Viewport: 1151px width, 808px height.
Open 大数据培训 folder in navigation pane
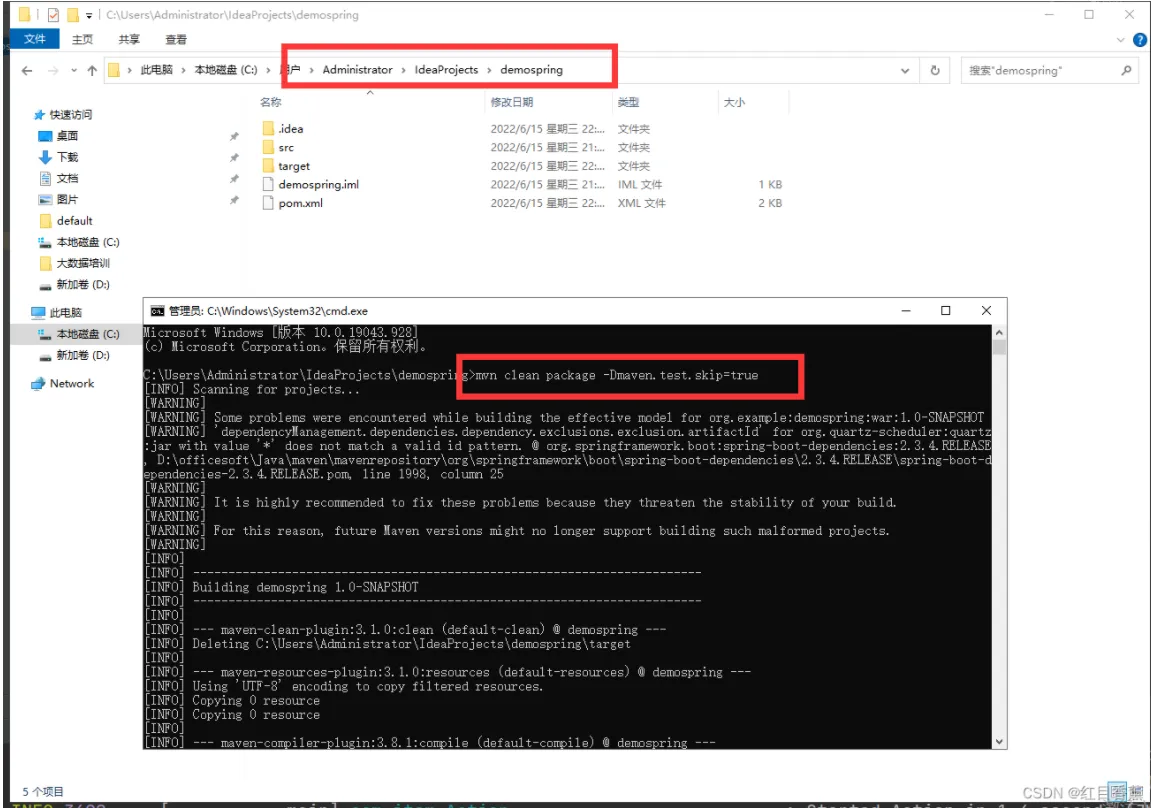82,263
